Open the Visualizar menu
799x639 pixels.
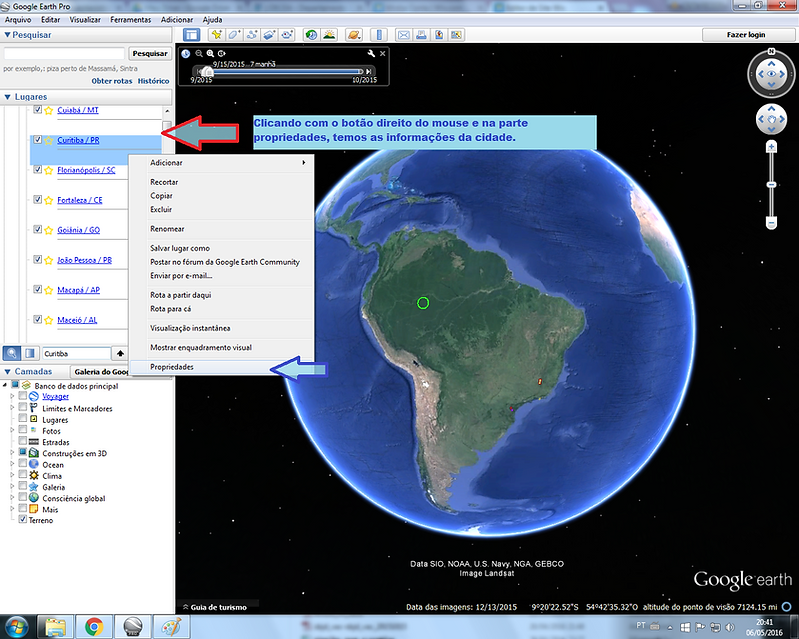pyautogui.click(x=85, y=20)
